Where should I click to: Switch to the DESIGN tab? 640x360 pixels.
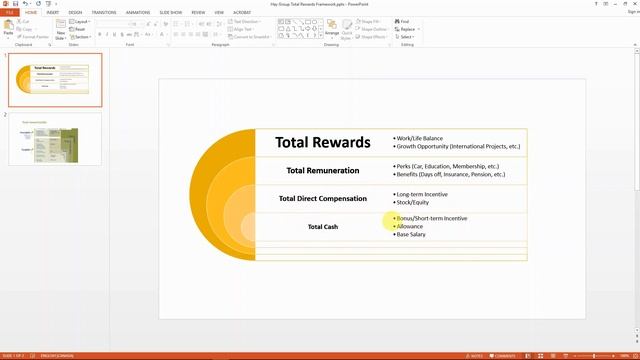click(75, 13)
